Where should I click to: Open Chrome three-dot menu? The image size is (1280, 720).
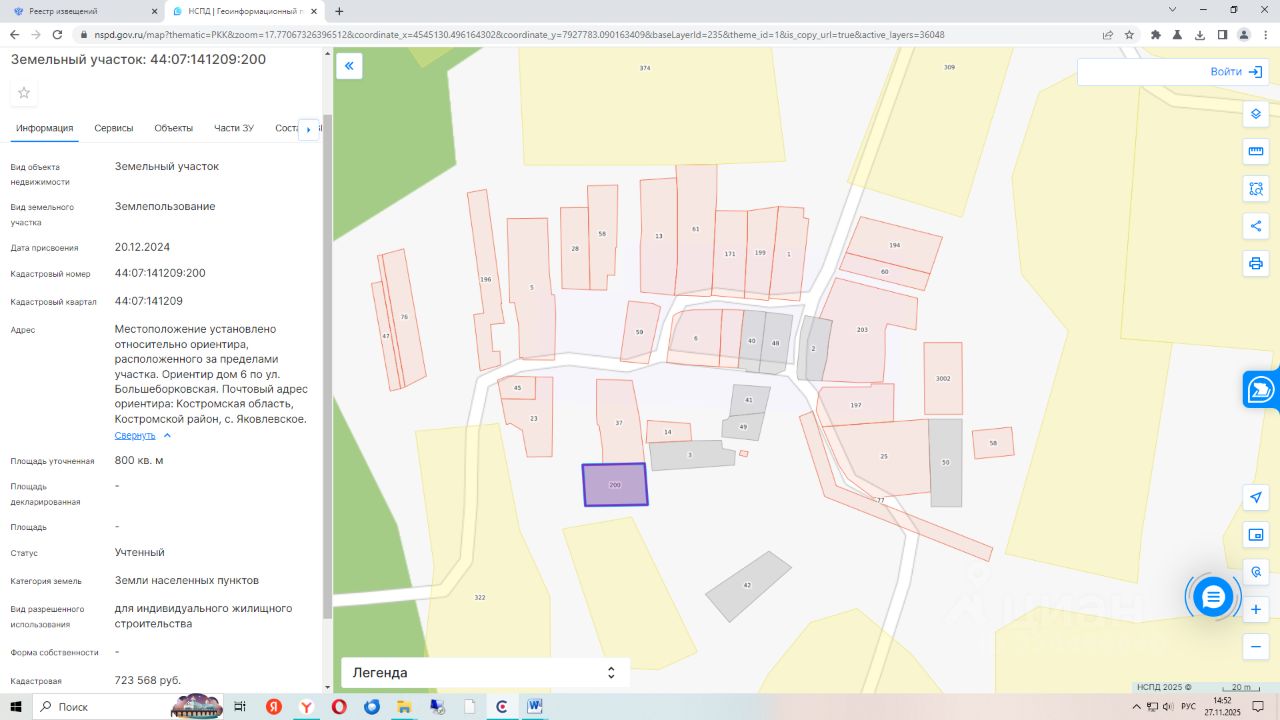pyautogui.click(x=1266, y=34)
